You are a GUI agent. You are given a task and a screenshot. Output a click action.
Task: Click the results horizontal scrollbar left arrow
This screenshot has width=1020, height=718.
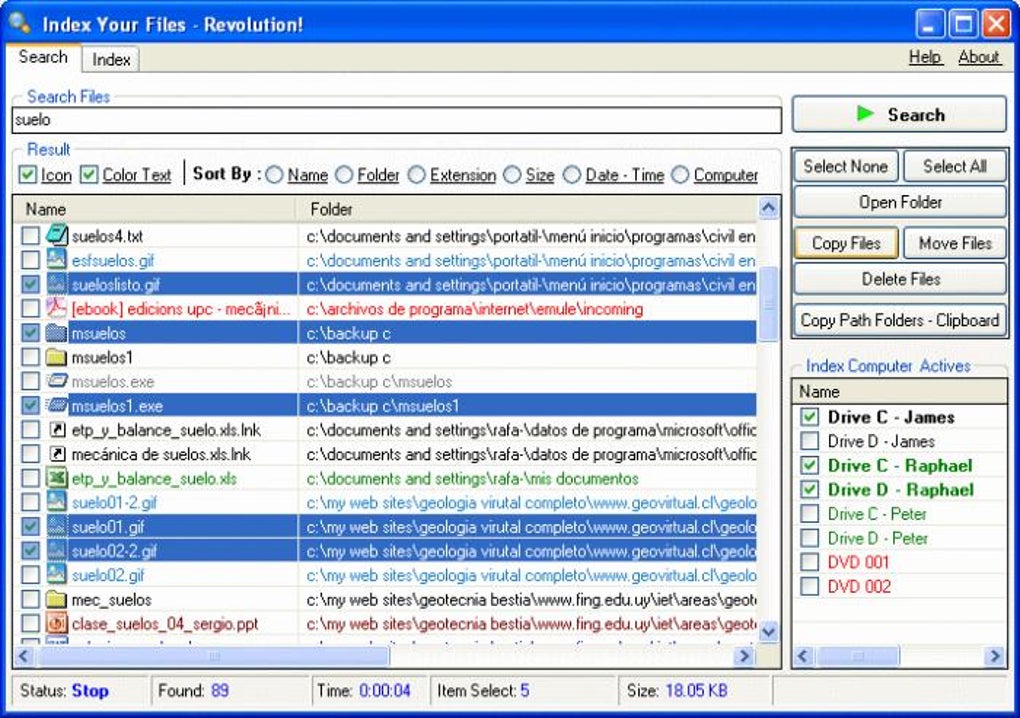coord(23,656)
